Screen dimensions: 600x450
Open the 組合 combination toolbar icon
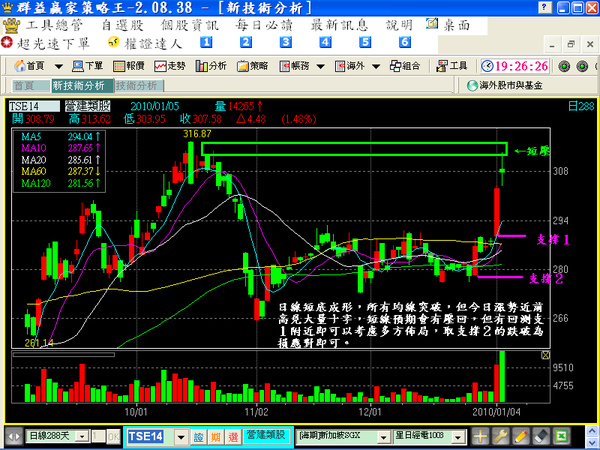point(405,66)
